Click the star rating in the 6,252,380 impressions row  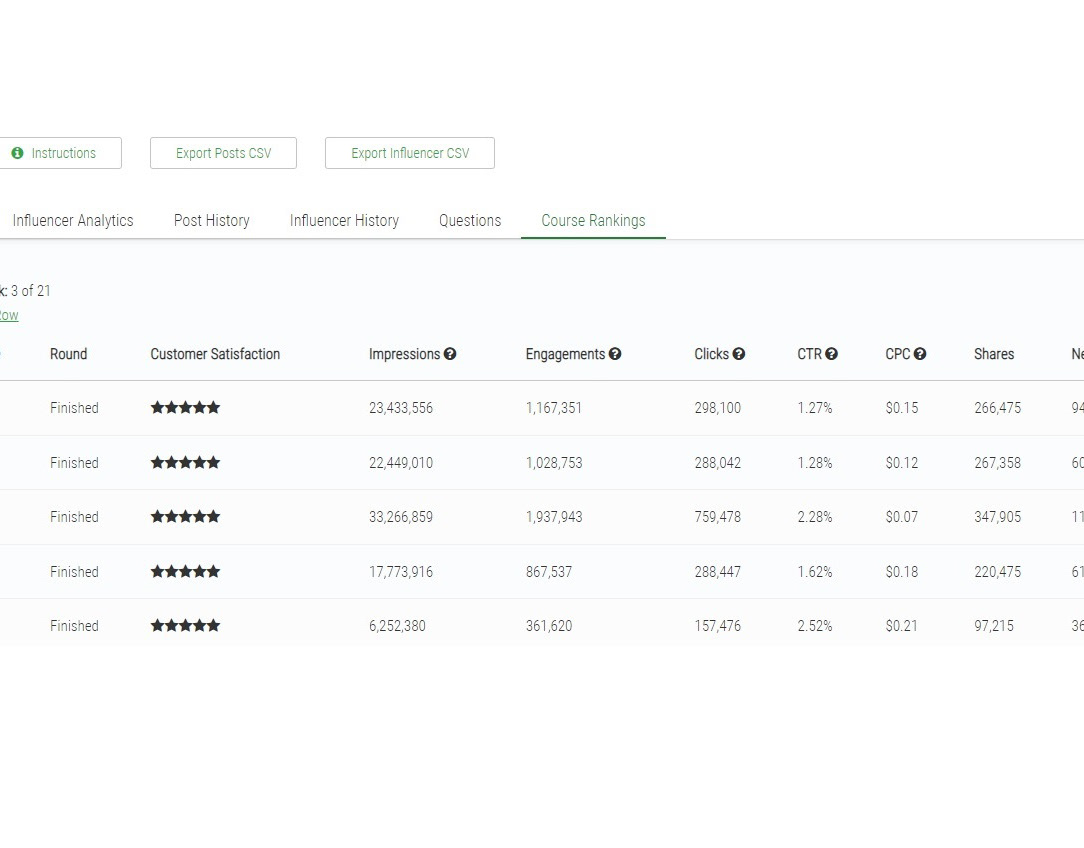point(185,626)
